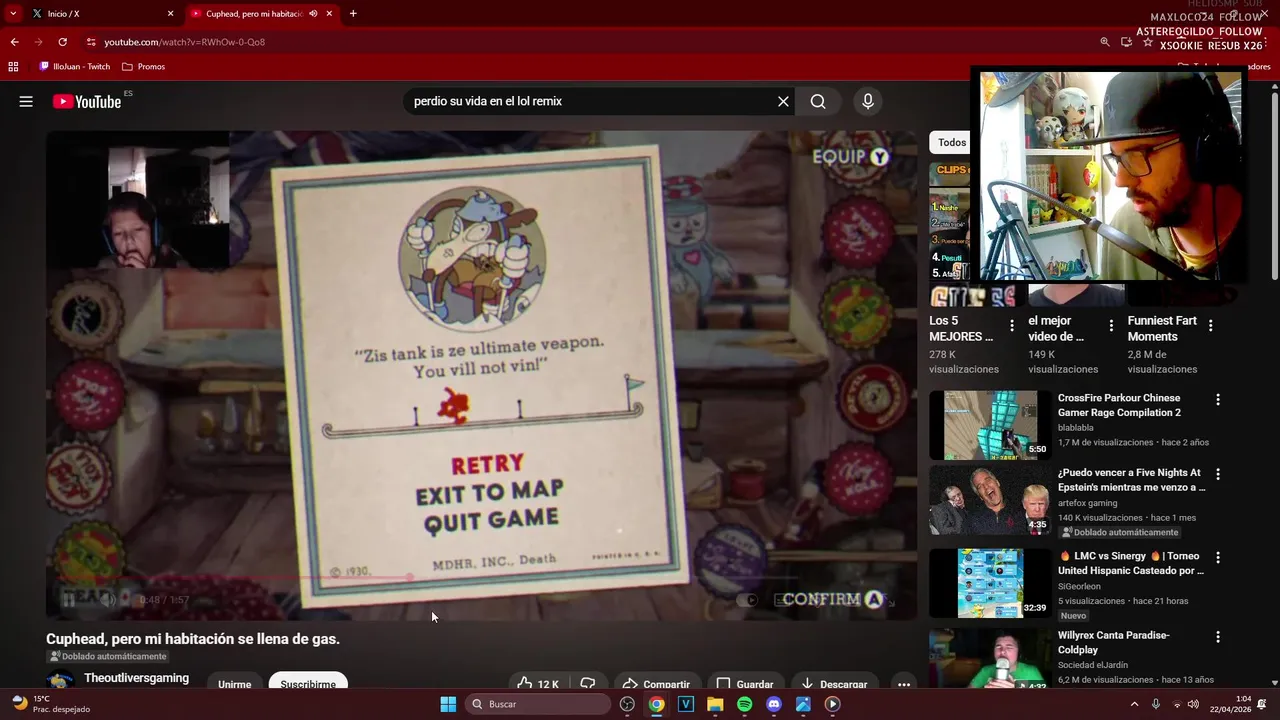The width and height of the screenshot is (1280, 720).
Task: Clear the search box with the X
Action: tap(783, 101)
